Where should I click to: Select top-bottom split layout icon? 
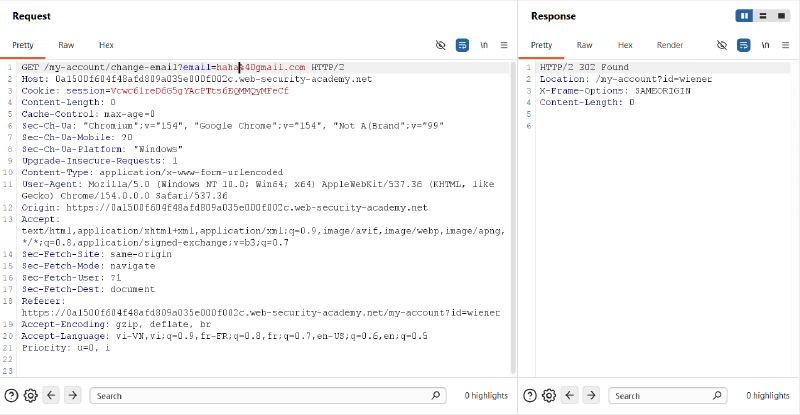click(763, 16)
